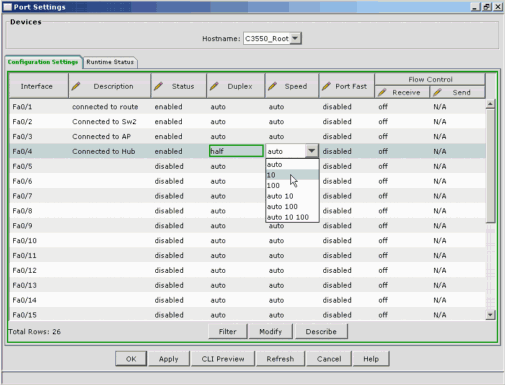Click the Apply button

click(x=169, y=359)
